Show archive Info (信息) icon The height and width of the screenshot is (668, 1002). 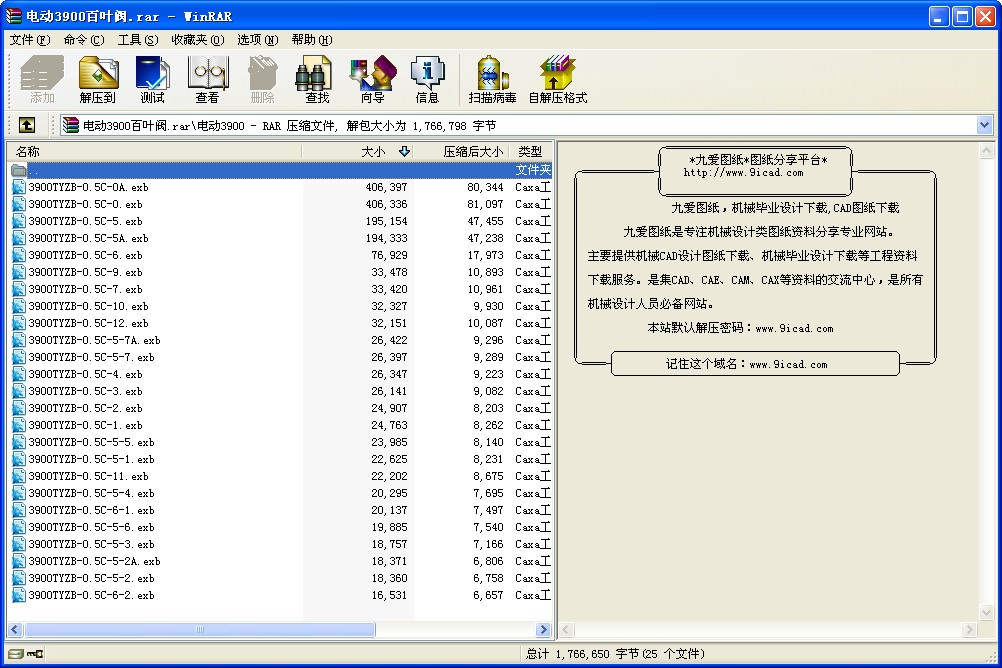point(427,79)
